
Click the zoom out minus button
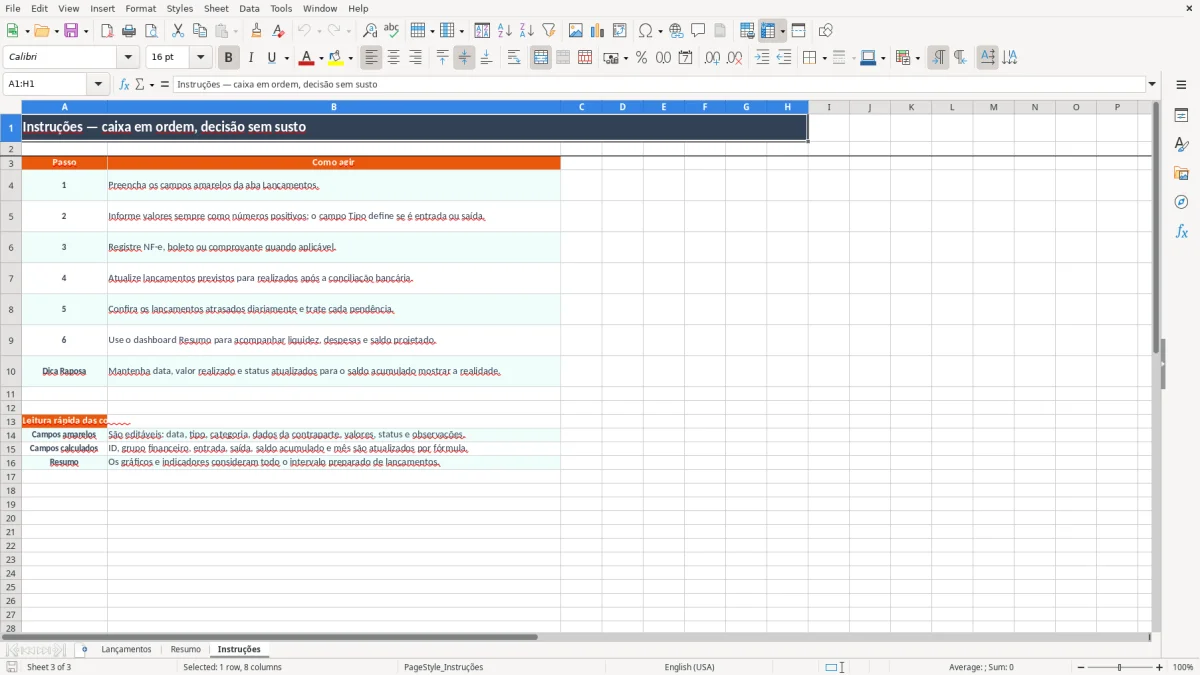1081,667
